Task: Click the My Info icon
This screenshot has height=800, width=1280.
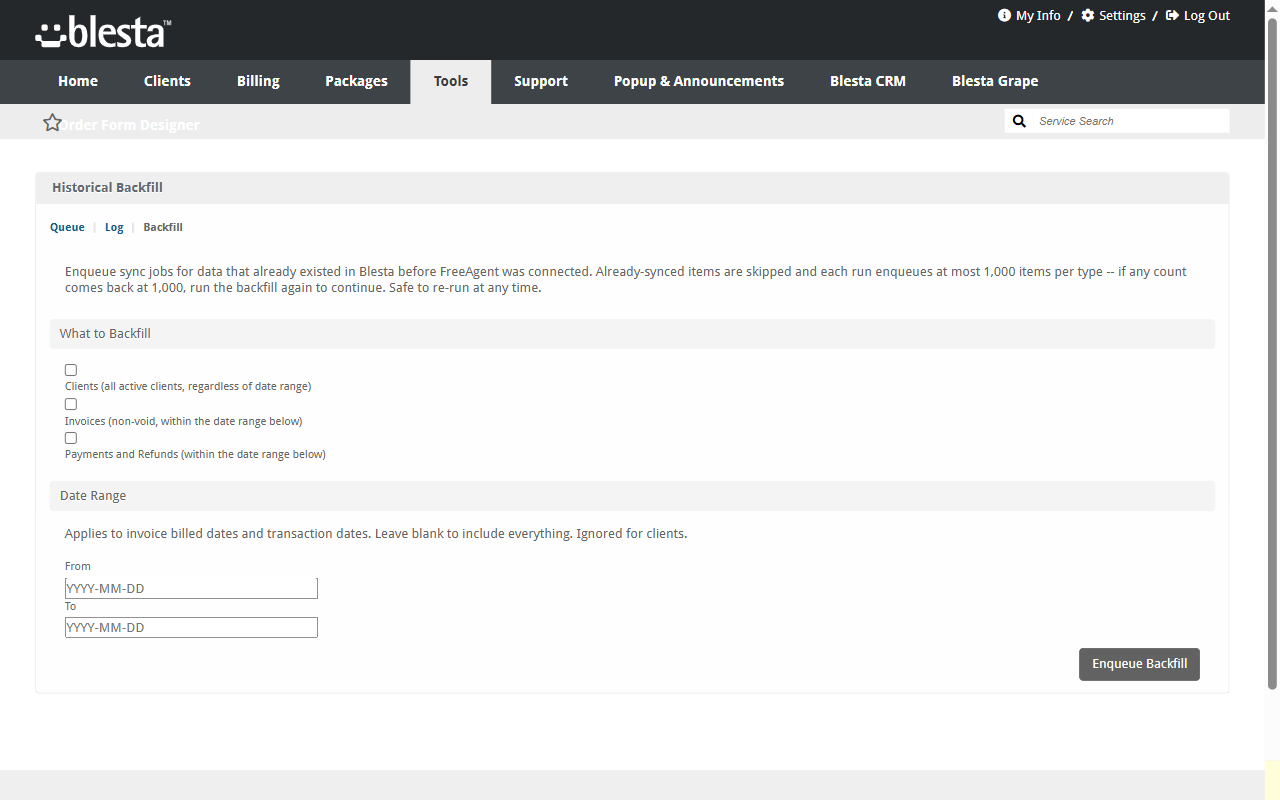Action: point(1004,15)
